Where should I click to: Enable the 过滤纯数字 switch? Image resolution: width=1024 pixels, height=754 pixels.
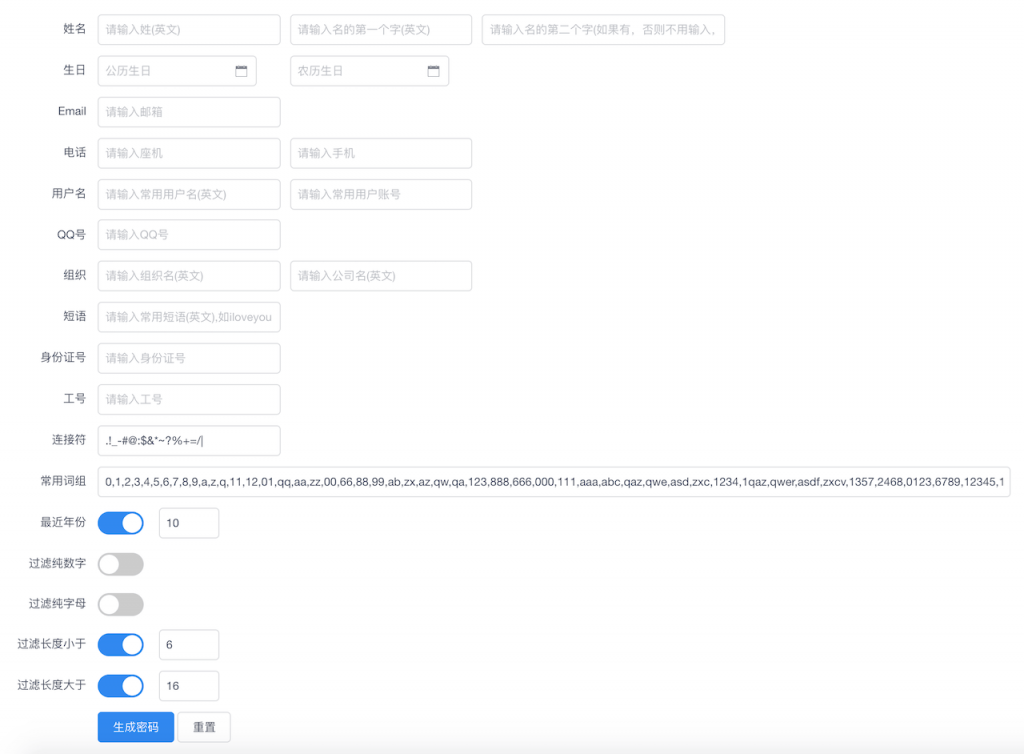(x=121, y=564)
